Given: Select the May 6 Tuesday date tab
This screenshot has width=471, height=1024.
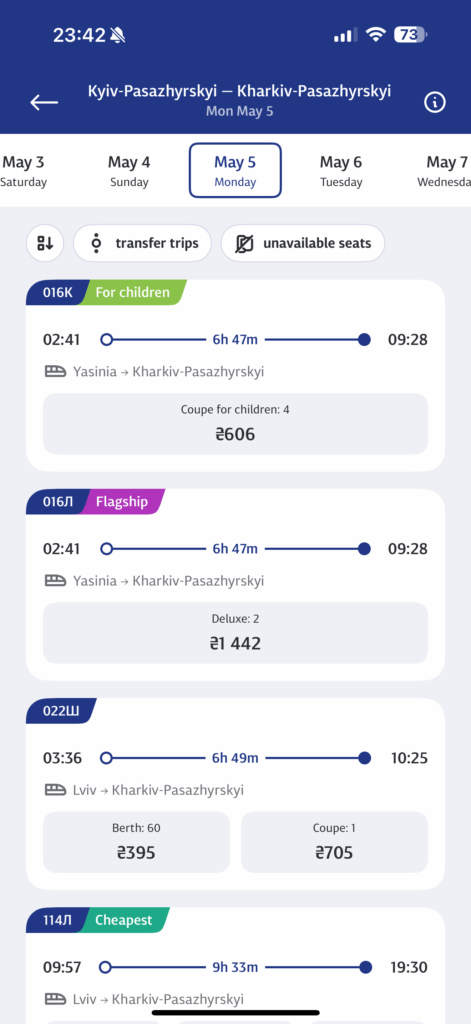Looking at the screenshot, I should (341, 170).
